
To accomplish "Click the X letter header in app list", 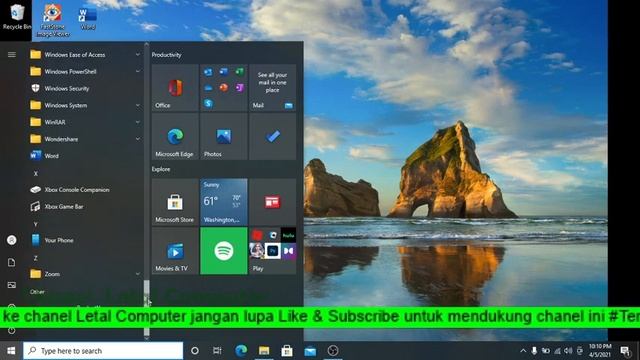I will point(36,173).
